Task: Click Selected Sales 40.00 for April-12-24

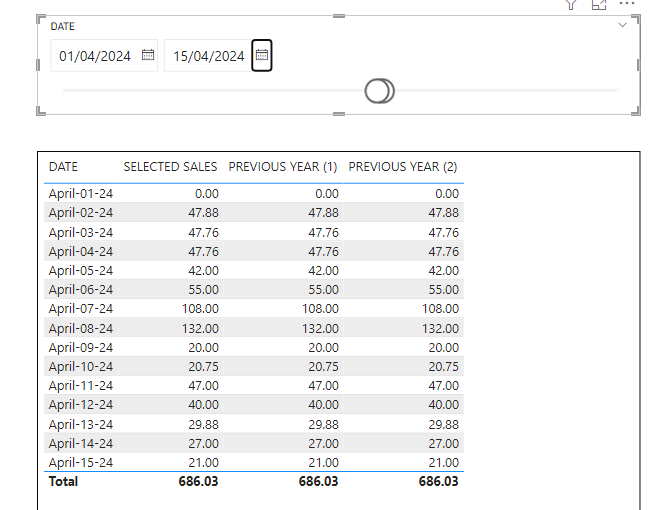Action: point(204,405)
